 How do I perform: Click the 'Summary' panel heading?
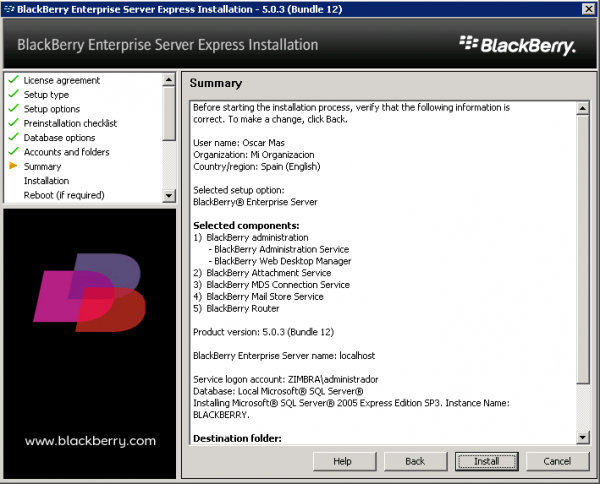(x=216, y=83)
